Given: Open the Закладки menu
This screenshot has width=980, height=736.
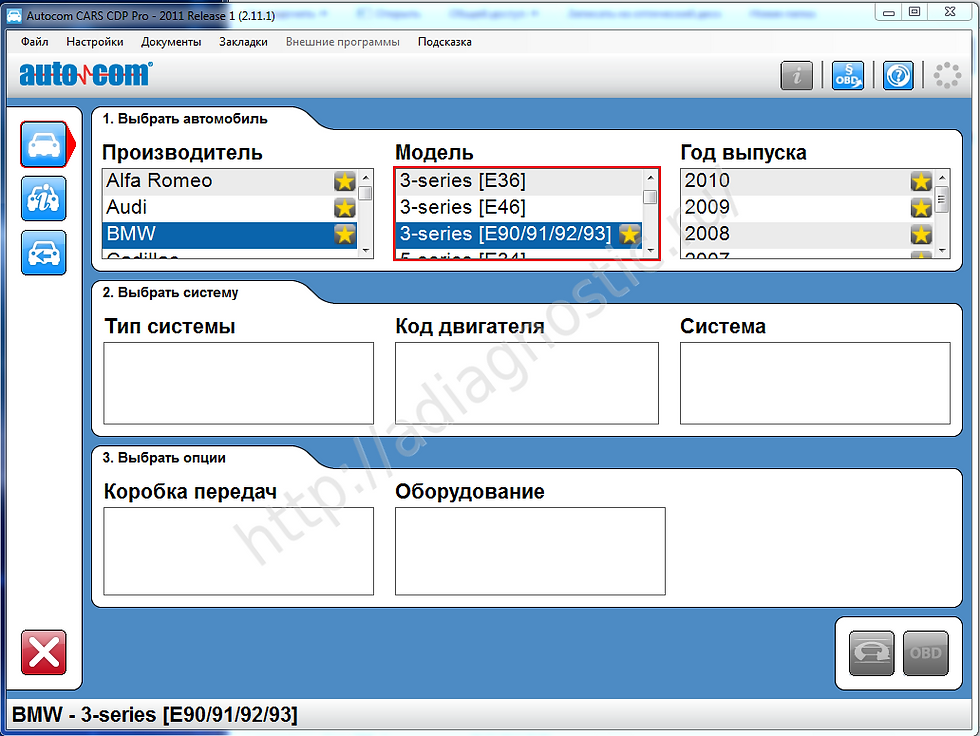Looking at the screenshot, I should 243,42.
